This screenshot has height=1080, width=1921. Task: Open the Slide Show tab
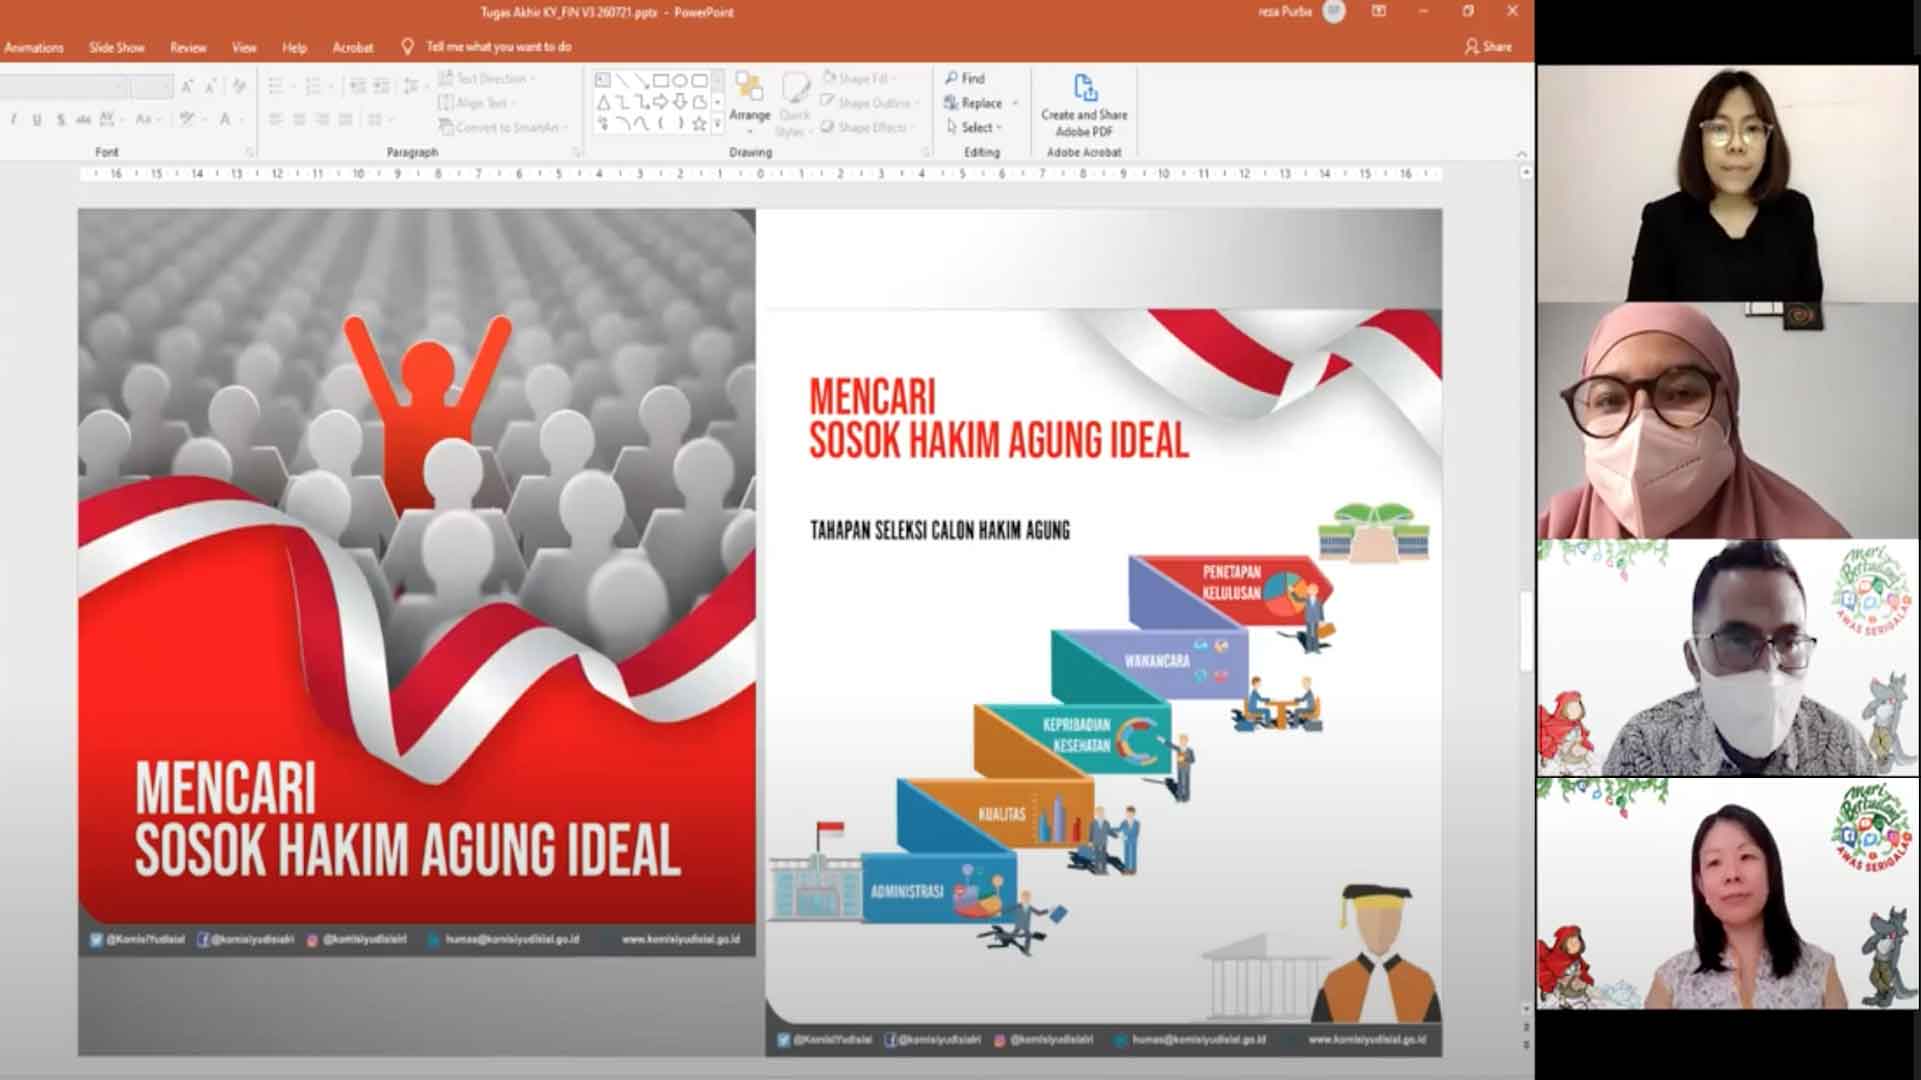click(116, 47)
